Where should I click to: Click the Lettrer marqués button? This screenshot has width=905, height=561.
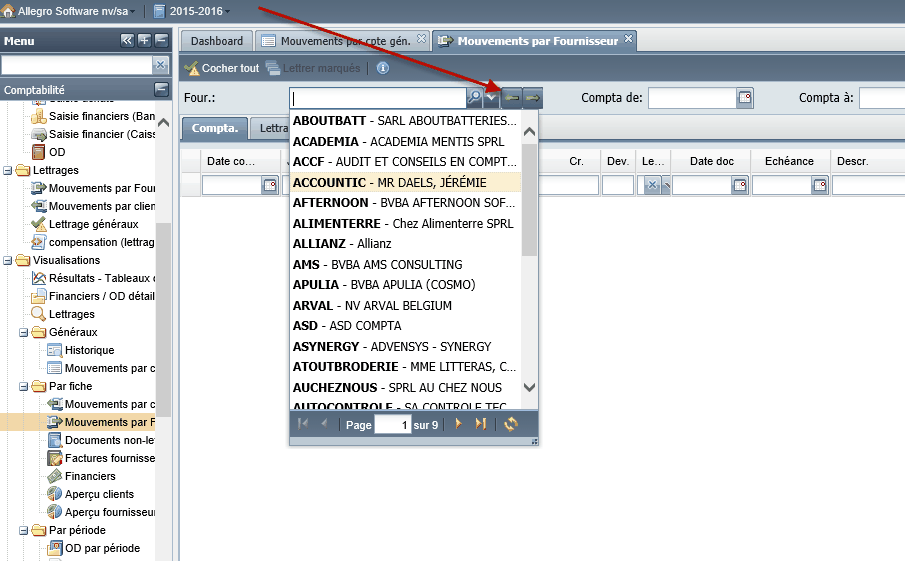tap(313, 68)
